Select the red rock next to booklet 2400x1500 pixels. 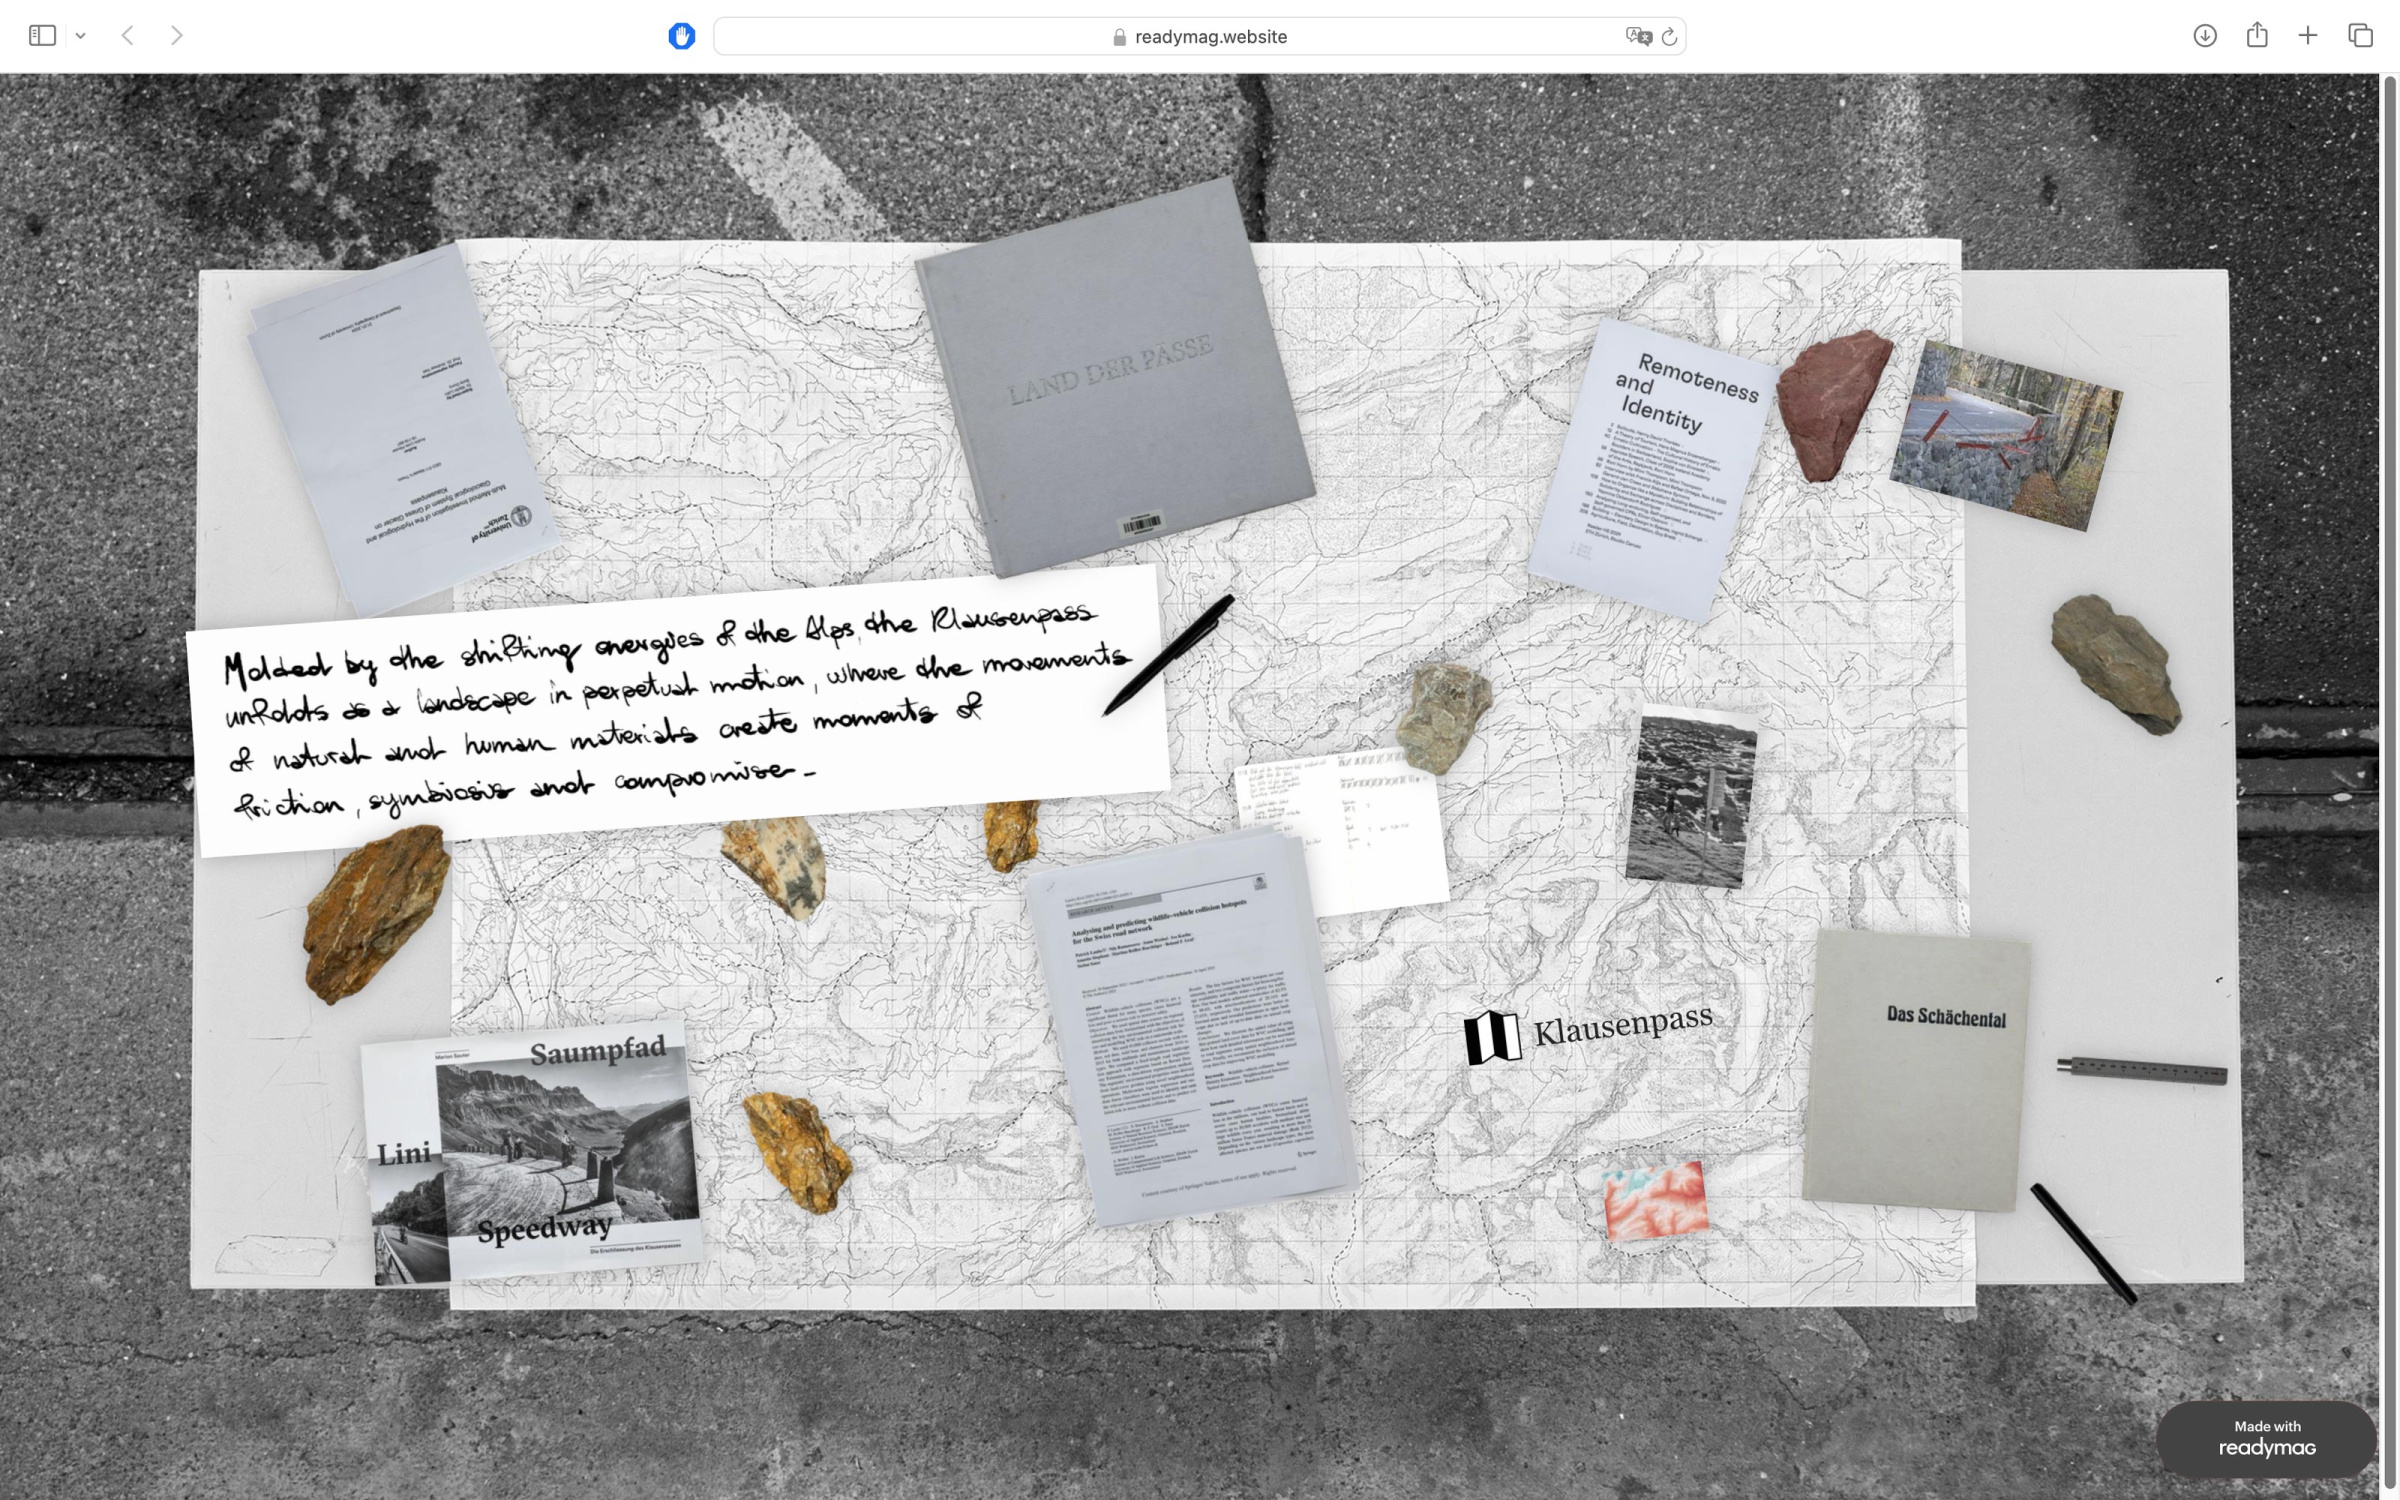pyautogui.click(x=1833, y=404)
